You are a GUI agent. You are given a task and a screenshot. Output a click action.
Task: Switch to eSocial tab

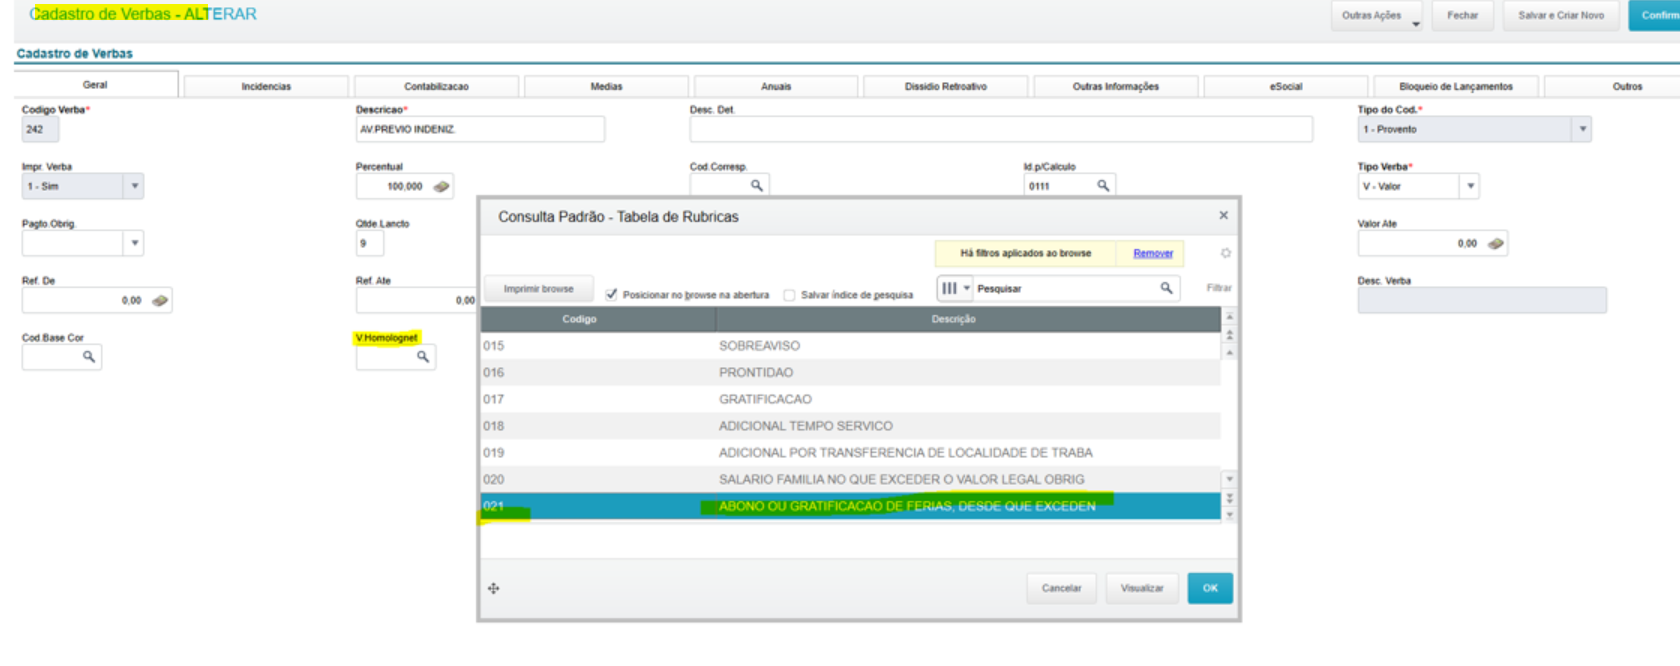[x=1286, y=86]
